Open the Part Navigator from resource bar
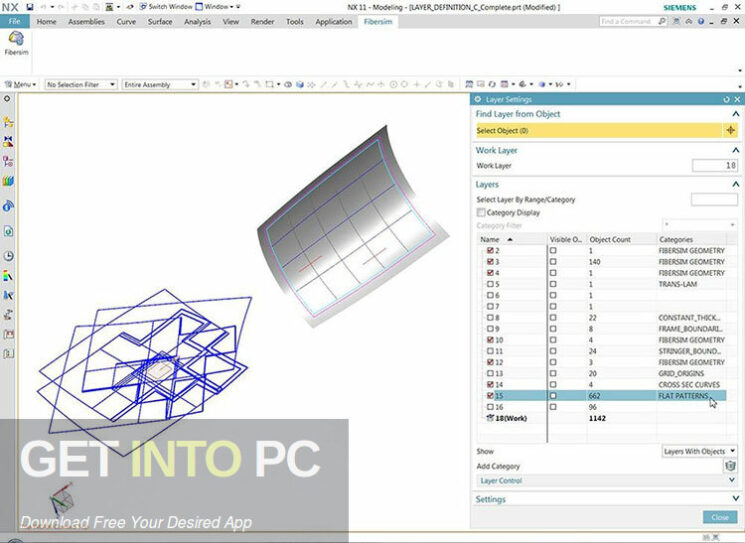The height and width of the screenshot is (543, 745). [8, 161]
